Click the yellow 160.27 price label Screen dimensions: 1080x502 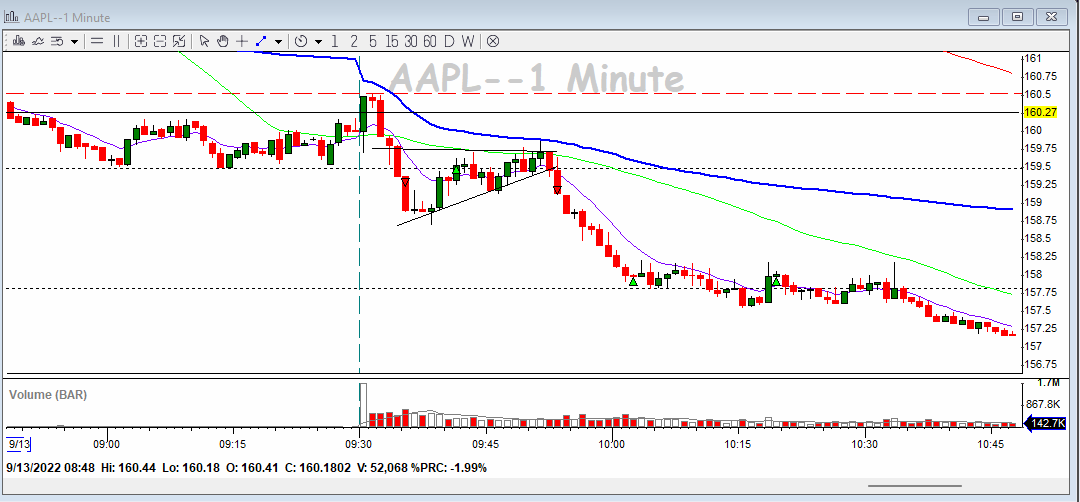tap(1041, 112)
